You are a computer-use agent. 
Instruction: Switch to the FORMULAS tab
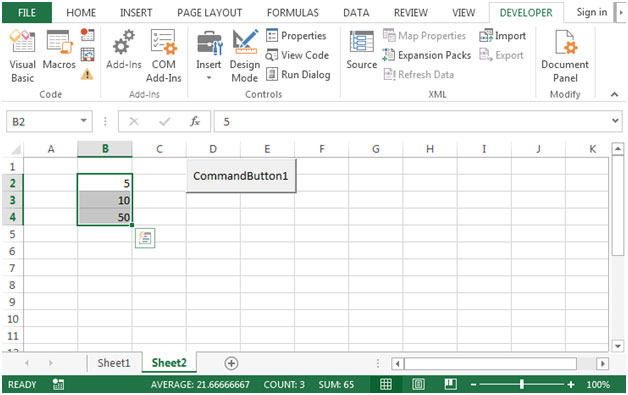click(x=293, y=13)
